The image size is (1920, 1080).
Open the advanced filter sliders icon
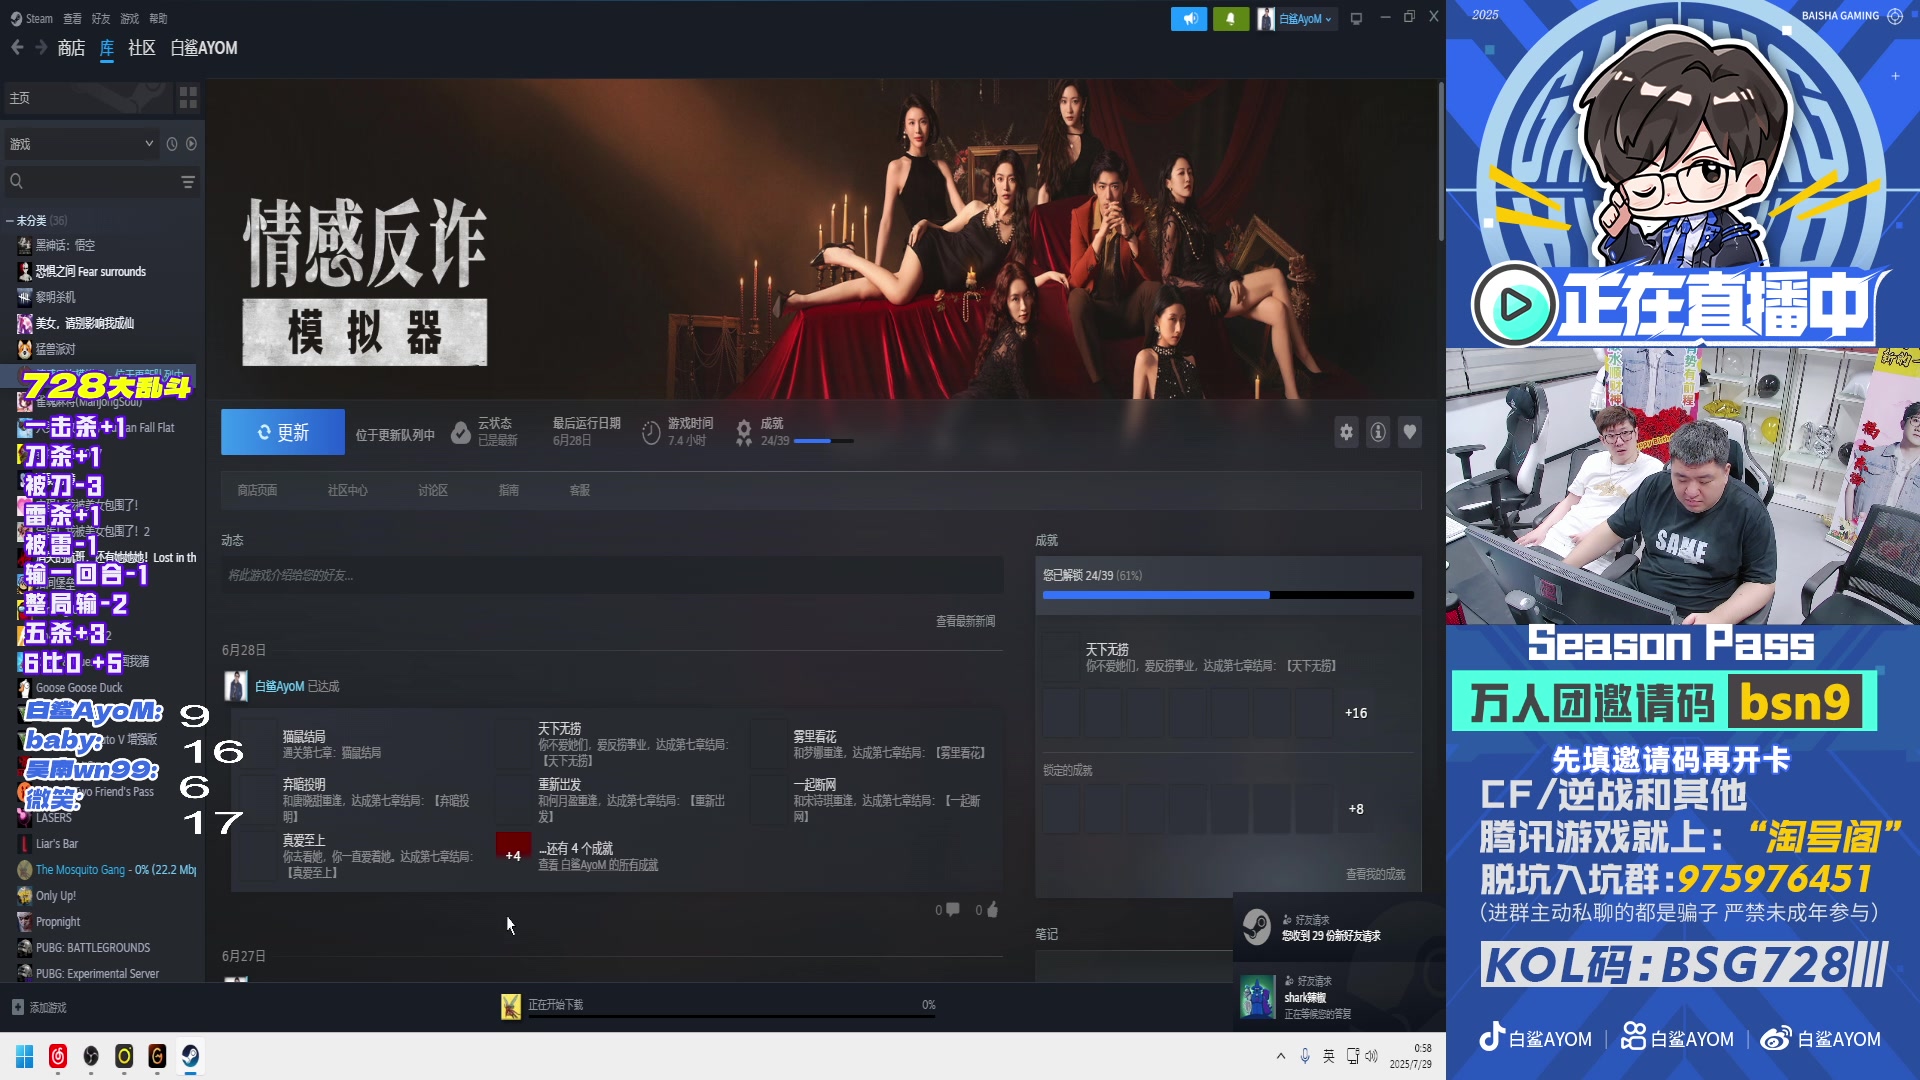point(187,181)
